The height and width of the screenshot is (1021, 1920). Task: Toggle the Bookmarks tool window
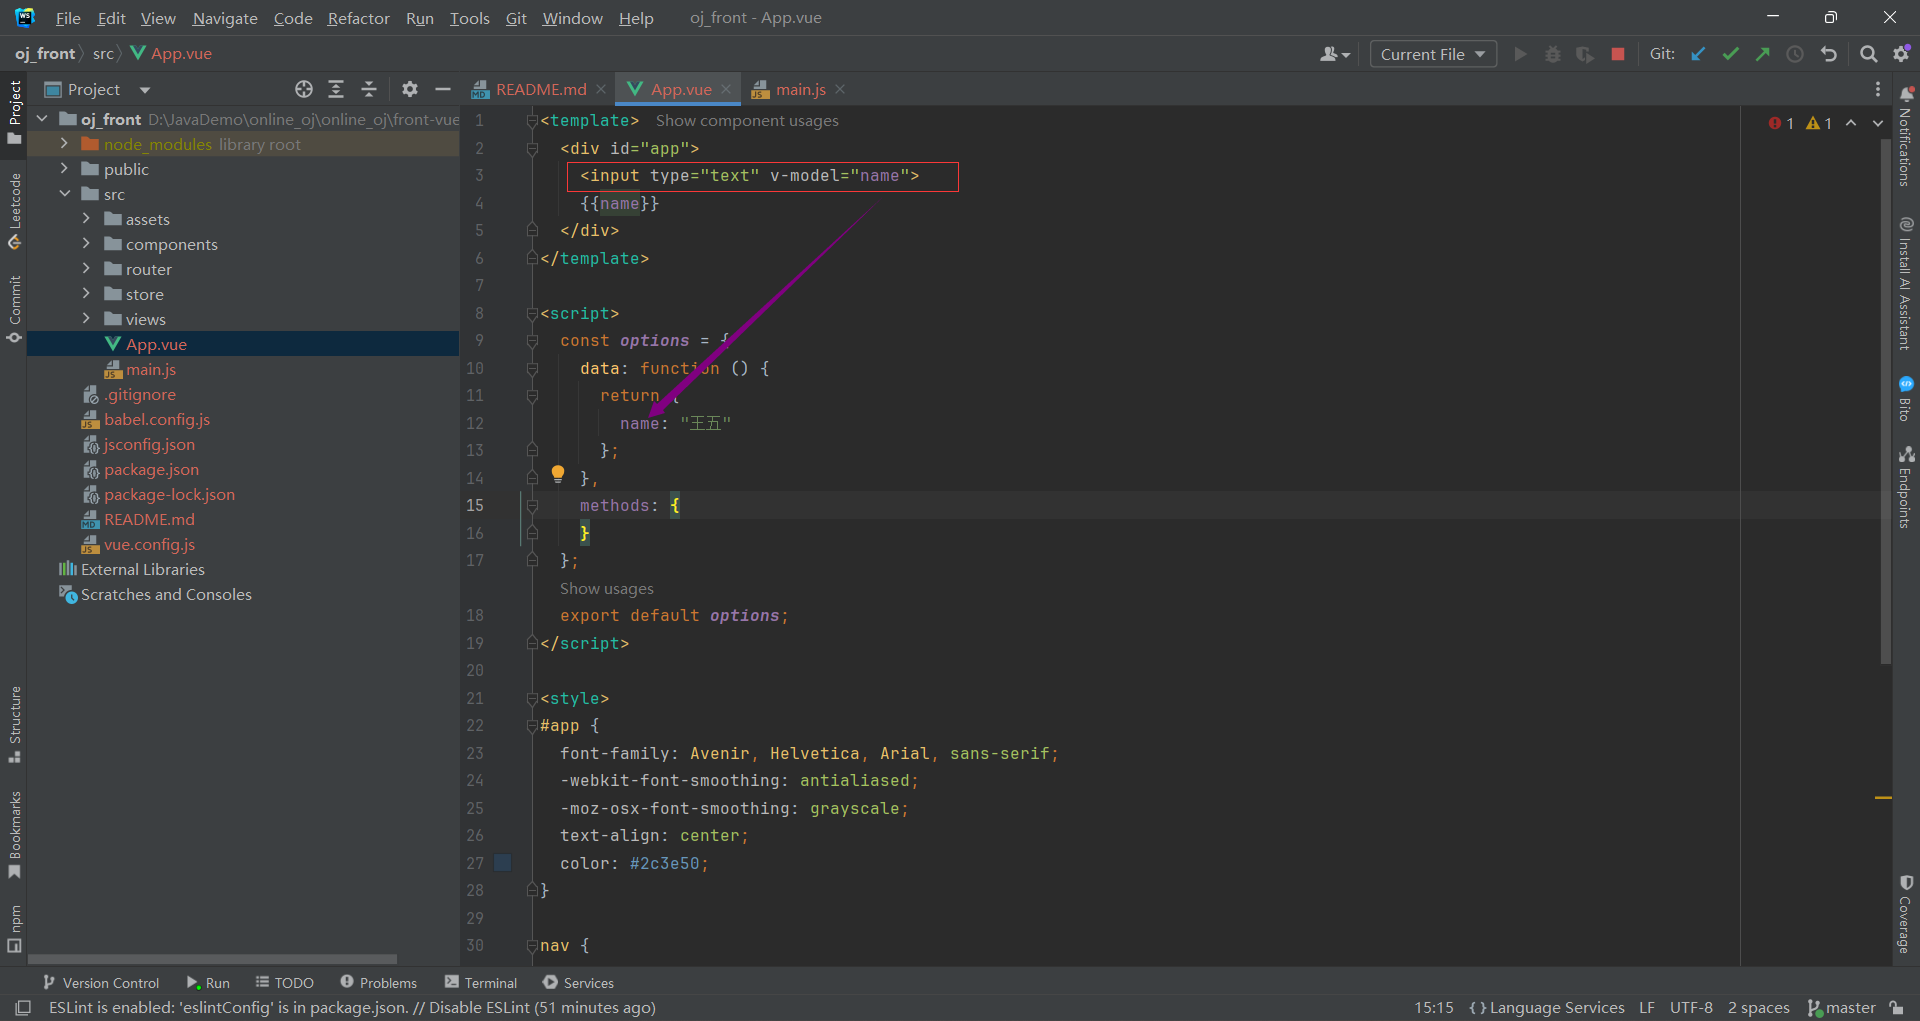[14, 836]
